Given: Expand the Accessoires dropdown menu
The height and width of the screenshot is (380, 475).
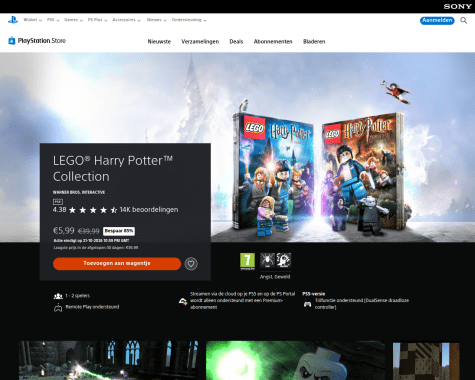Looking at the screenshot, I should coord(126,20).
